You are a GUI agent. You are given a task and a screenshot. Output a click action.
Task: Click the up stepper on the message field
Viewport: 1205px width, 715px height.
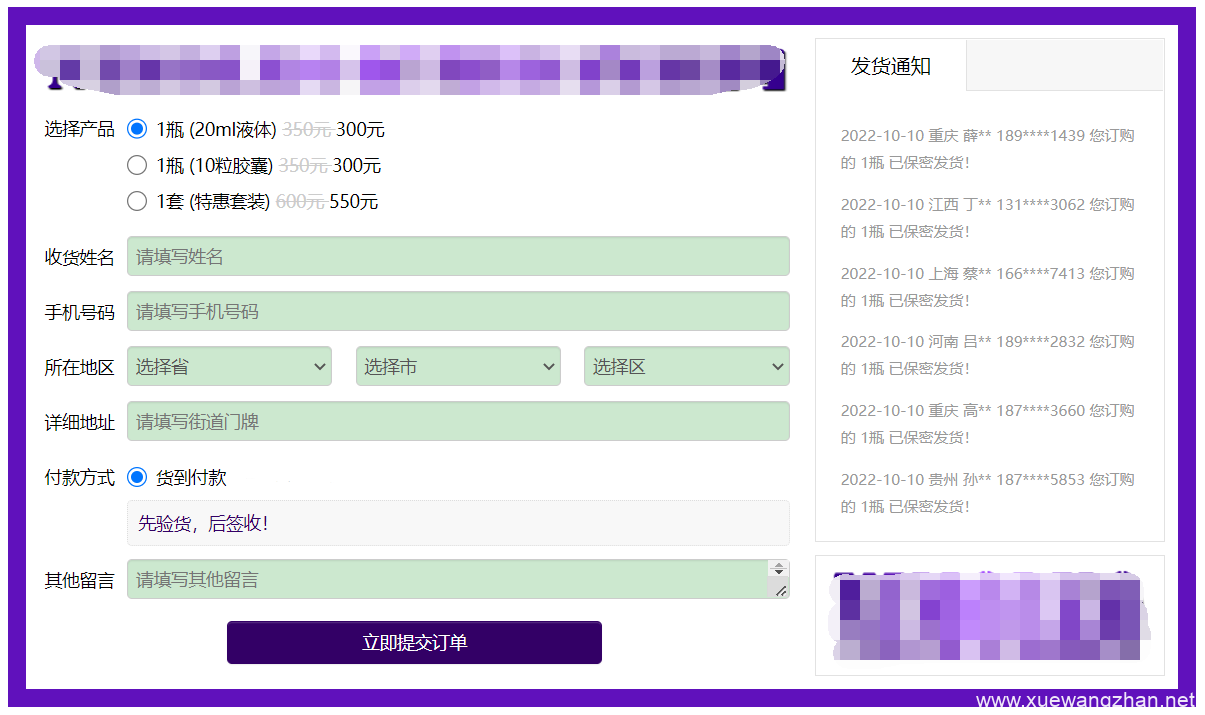[780, 571]
